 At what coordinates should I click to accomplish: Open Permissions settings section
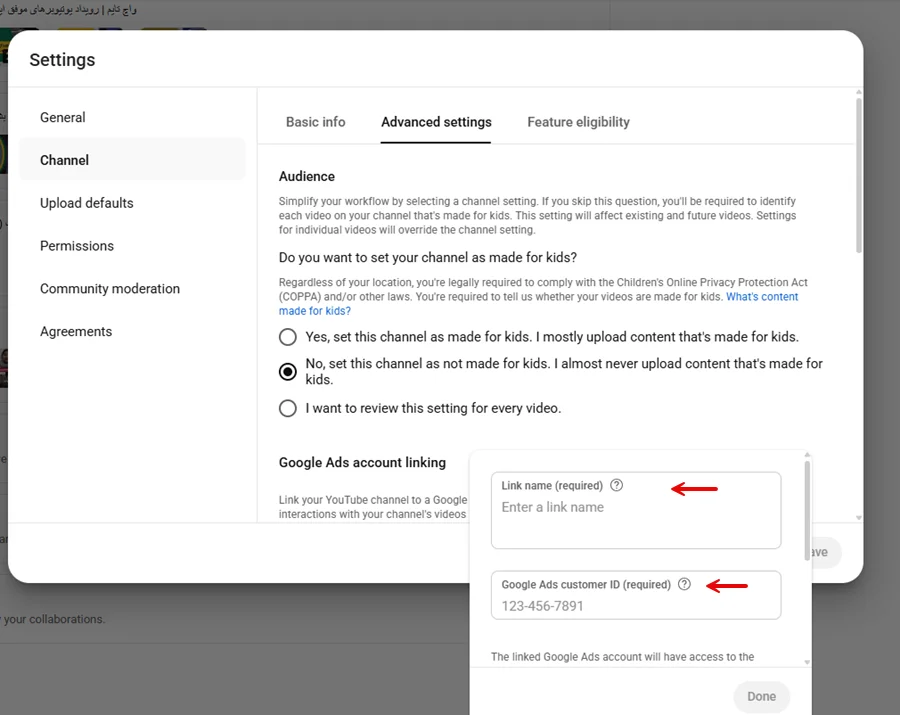[x=77, y=246]
